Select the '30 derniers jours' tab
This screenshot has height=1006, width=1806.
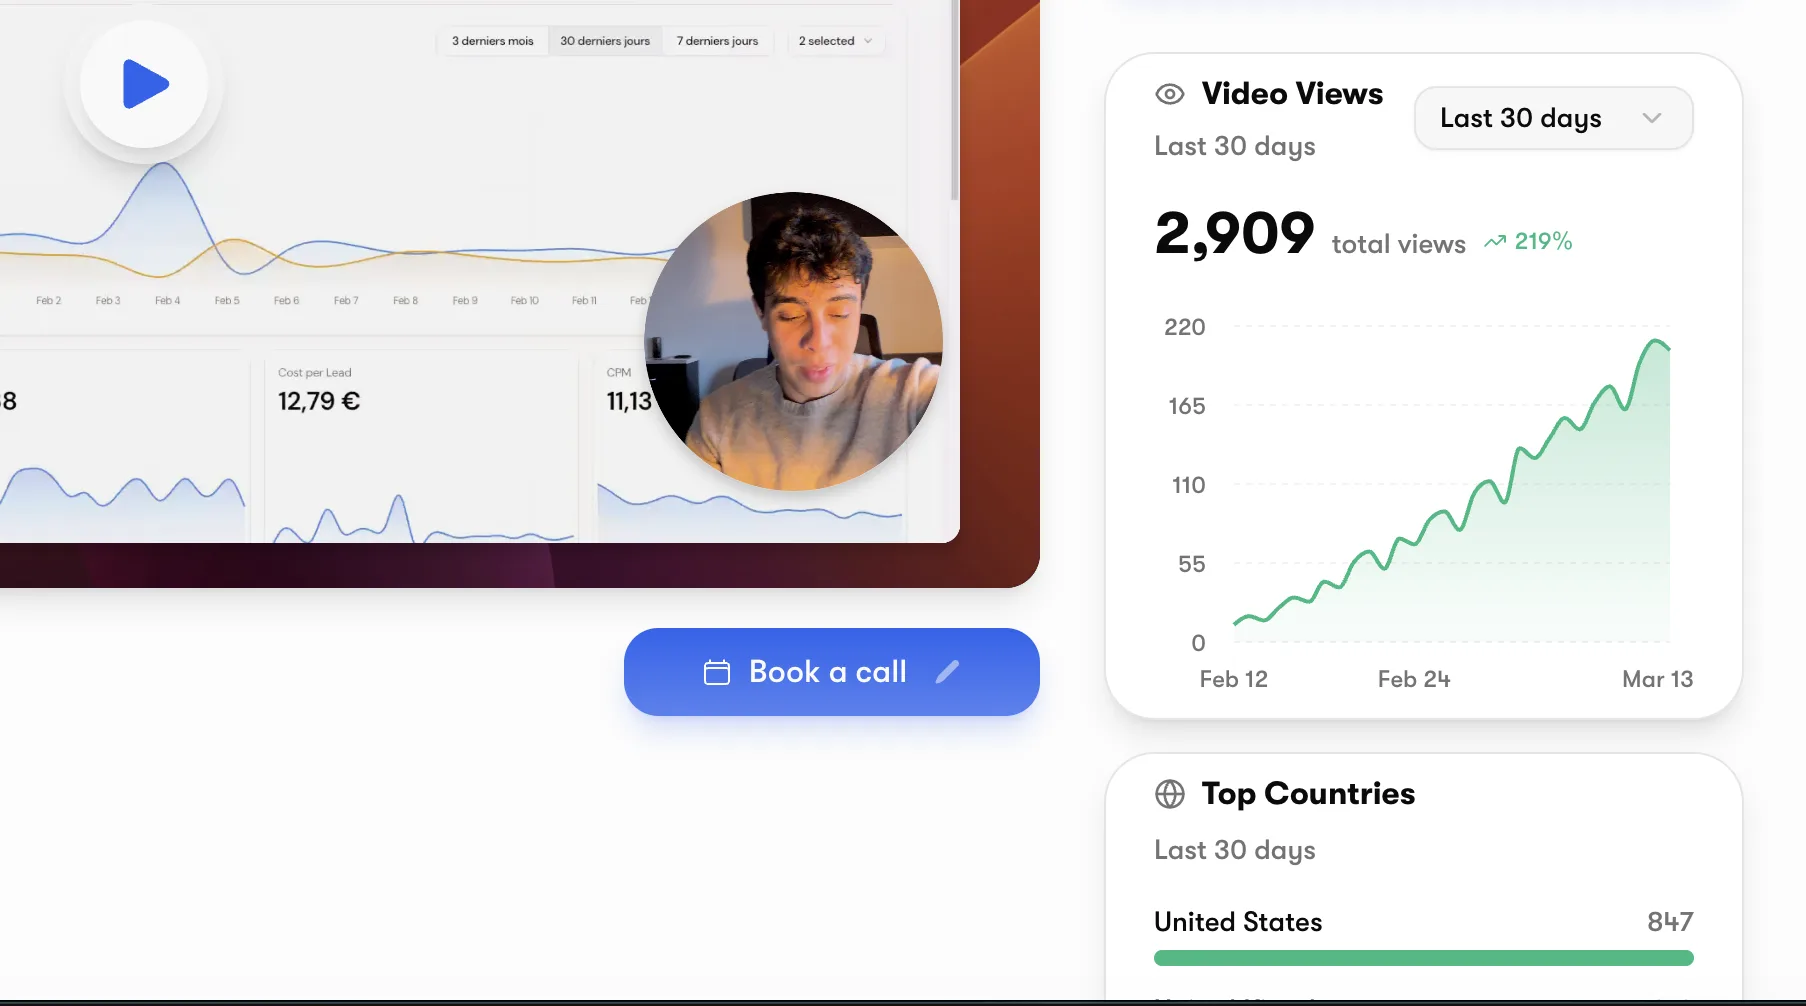pyautogui.click(x=605, y=41)
